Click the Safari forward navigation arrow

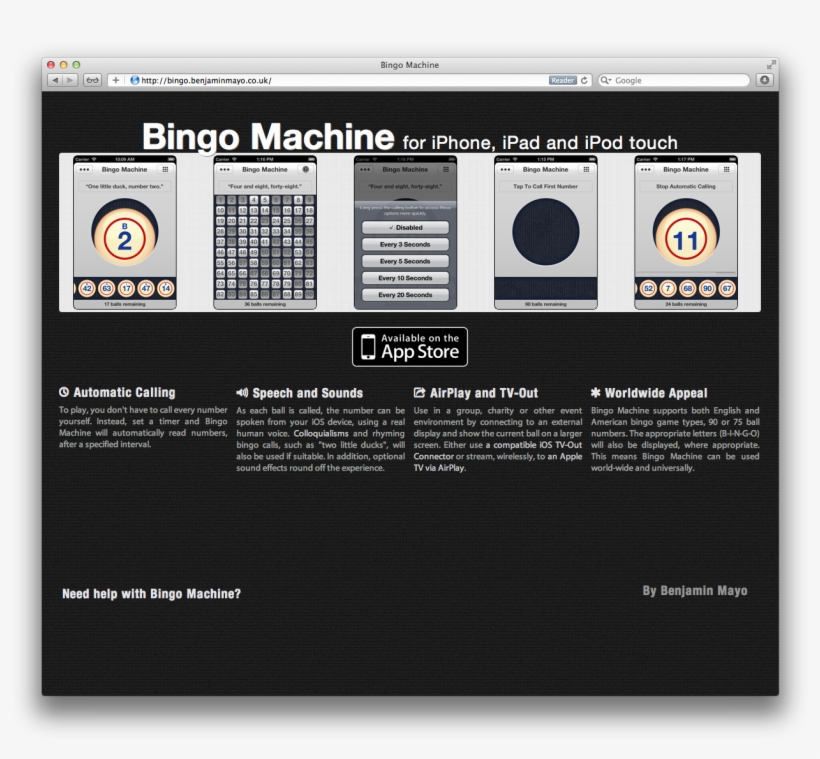(70, 80)
